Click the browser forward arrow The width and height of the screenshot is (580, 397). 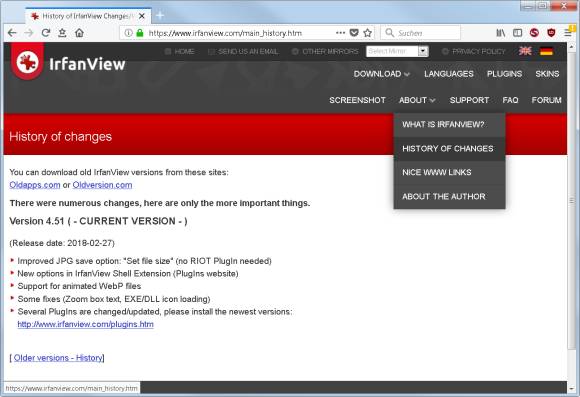pyautogui.click(x=28, y=33)
